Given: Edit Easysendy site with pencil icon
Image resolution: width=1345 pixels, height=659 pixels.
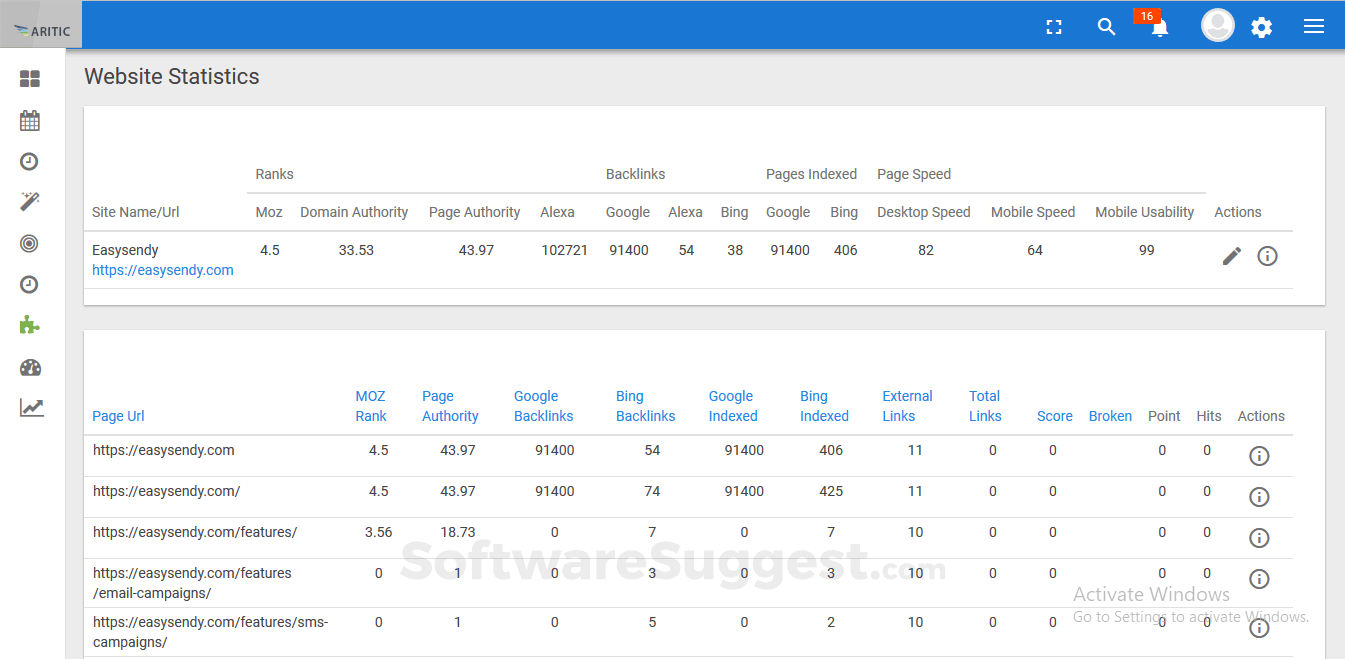Looking at the screenshot, I should [1232, 256].
